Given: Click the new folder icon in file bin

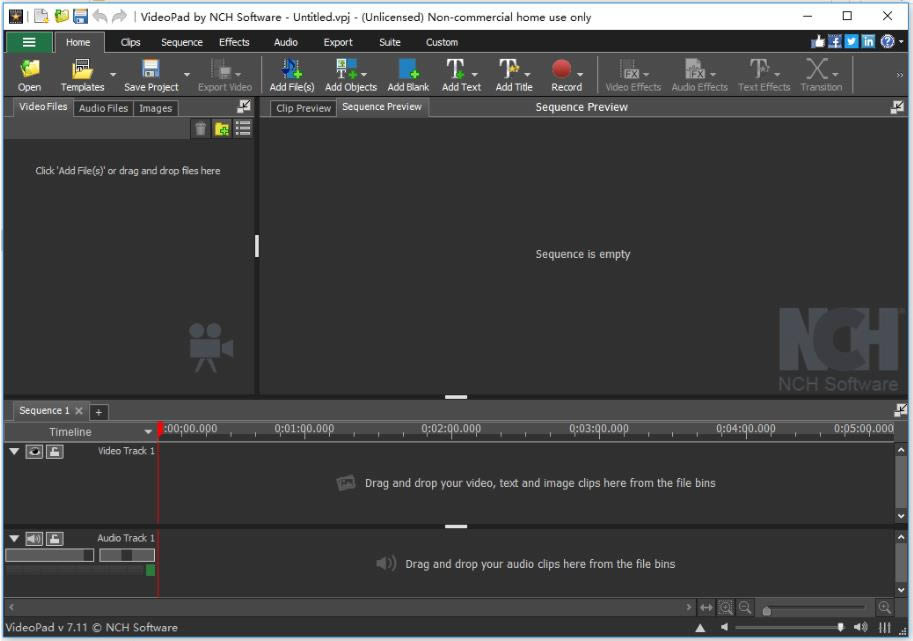Looking at the screenshot, I should point(222,129).
